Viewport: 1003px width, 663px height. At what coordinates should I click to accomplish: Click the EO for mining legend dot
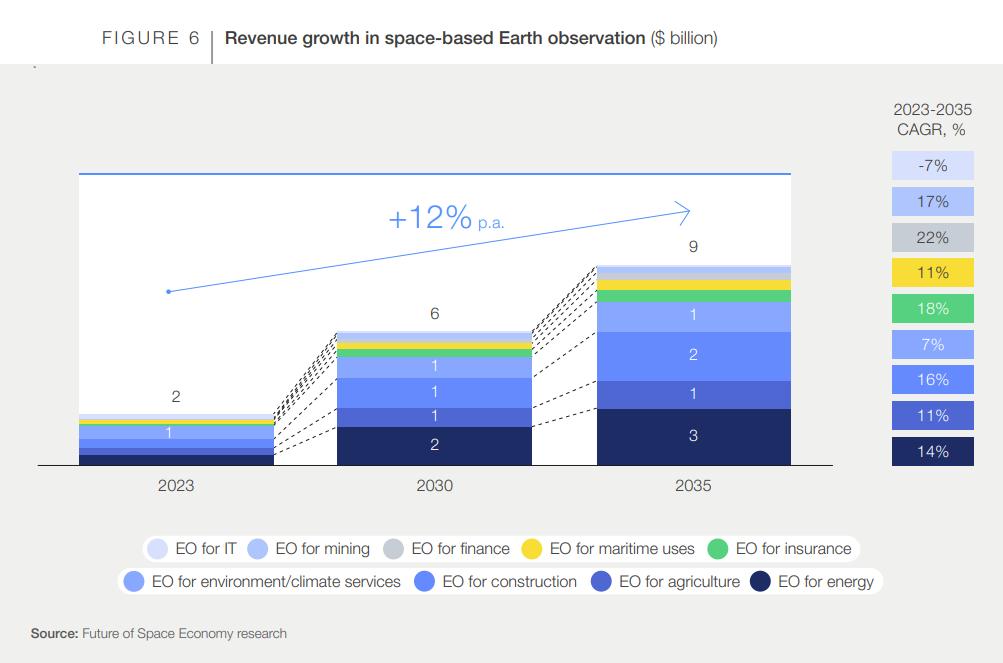click(x=257, y=549)
